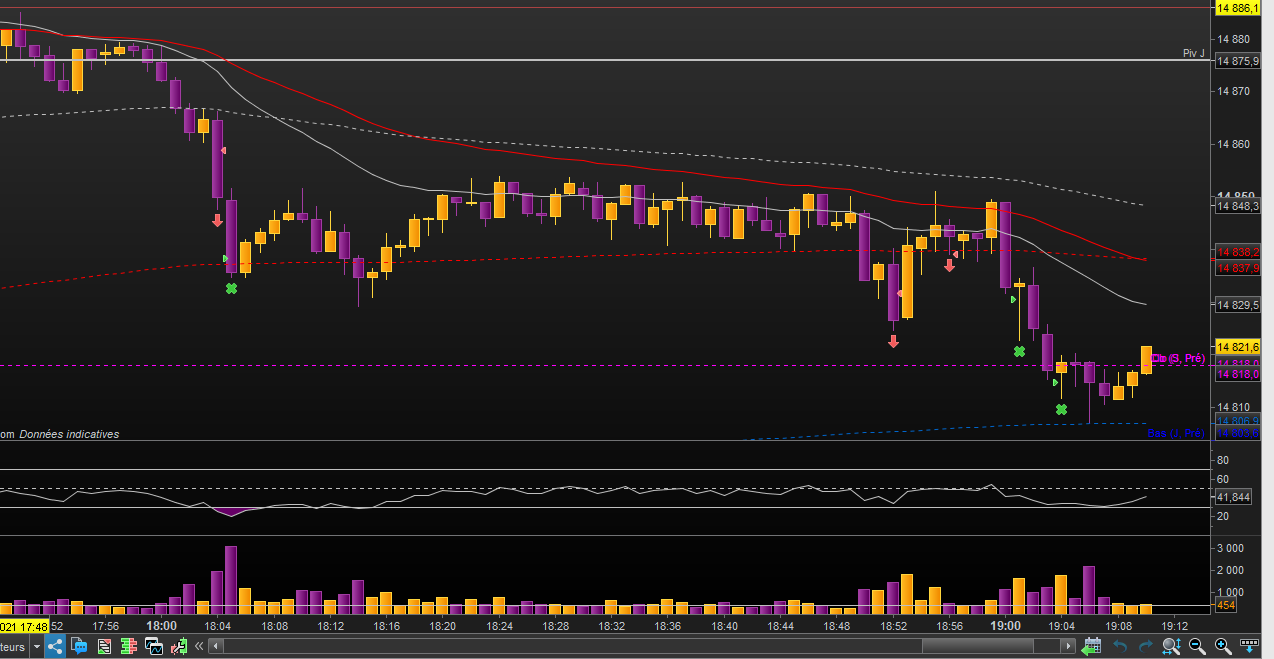
Task: Click the indicators button at bottom left
Action: (x=14, y=647)
